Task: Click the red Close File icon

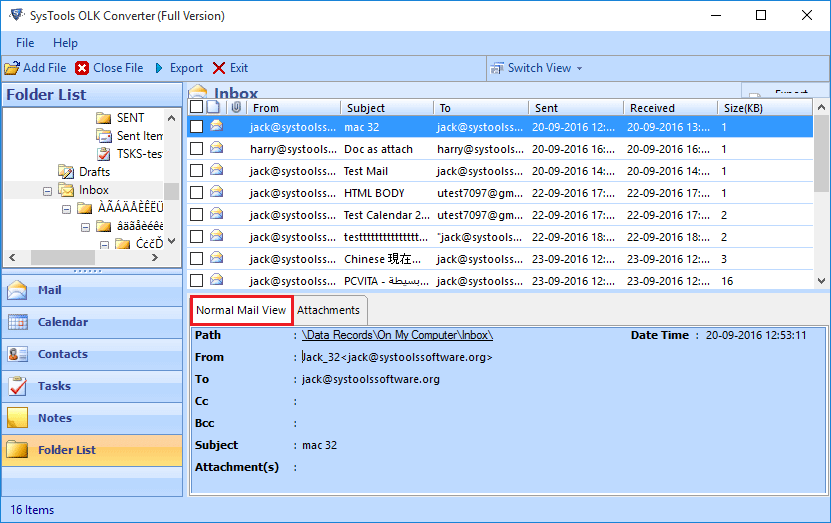Action: [x=82, y=68]
